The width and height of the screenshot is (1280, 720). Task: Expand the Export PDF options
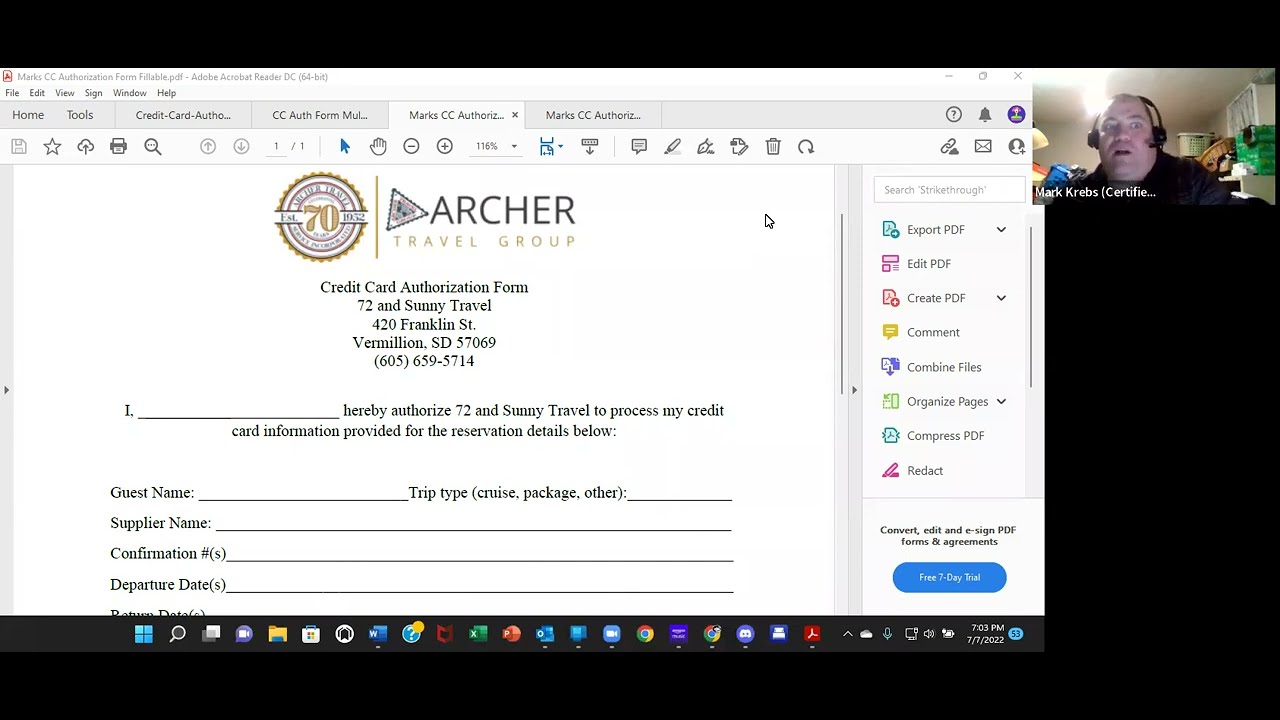pyautogui.click(x=1001, y=230)
